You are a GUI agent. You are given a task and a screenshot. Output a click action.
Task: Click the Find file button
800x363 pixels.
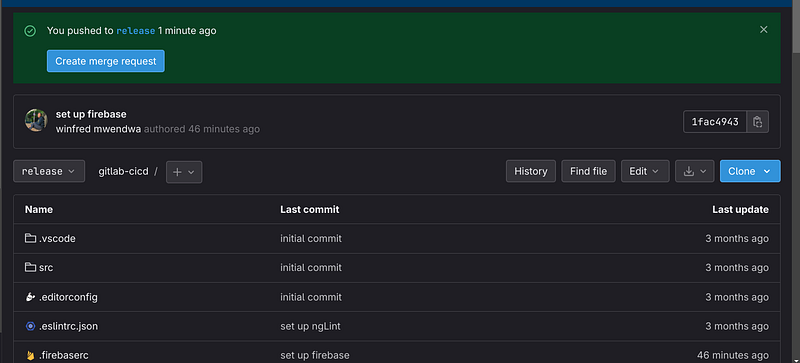[x=588, y=171]
